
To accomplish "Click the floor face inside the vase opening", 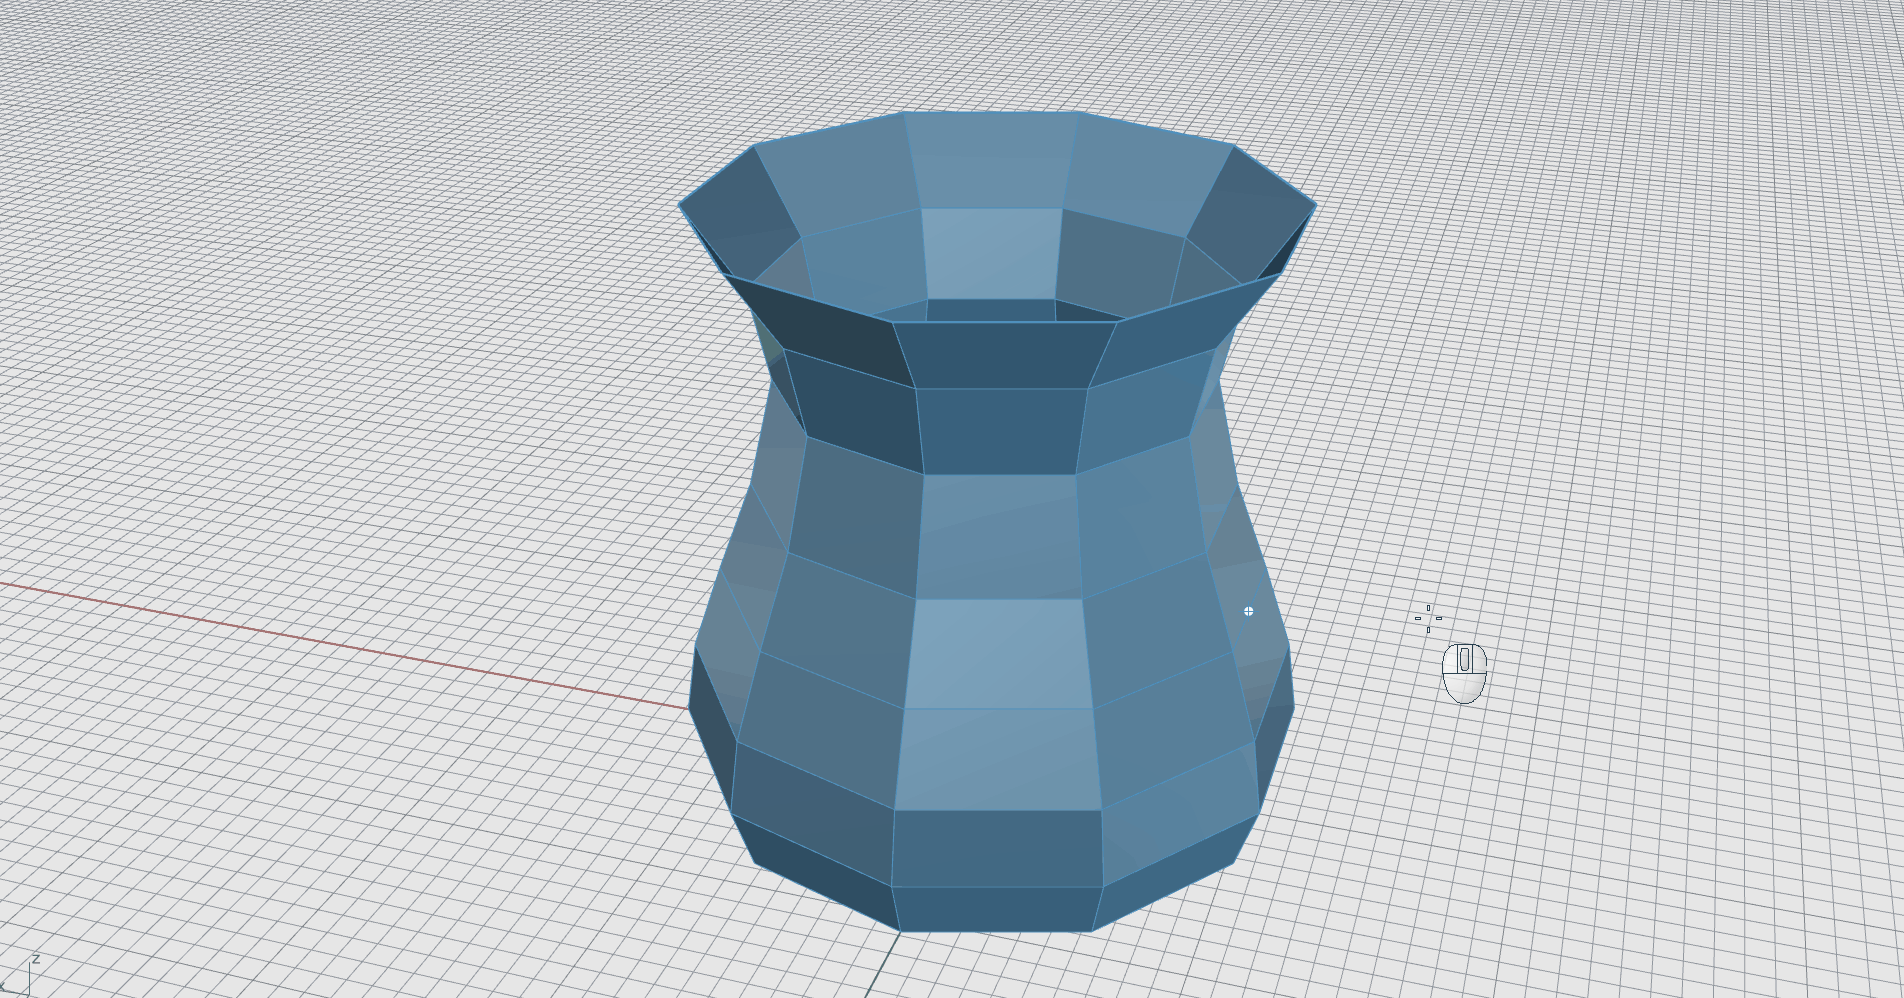I will [991, 310].
